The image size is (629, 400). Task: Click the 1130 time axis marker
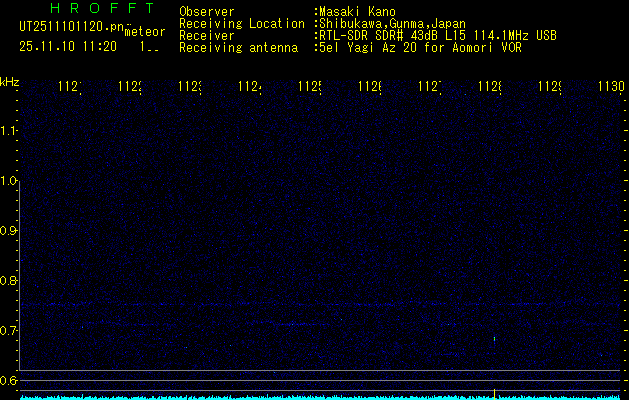pyautogui.click(x=611, y=86)
